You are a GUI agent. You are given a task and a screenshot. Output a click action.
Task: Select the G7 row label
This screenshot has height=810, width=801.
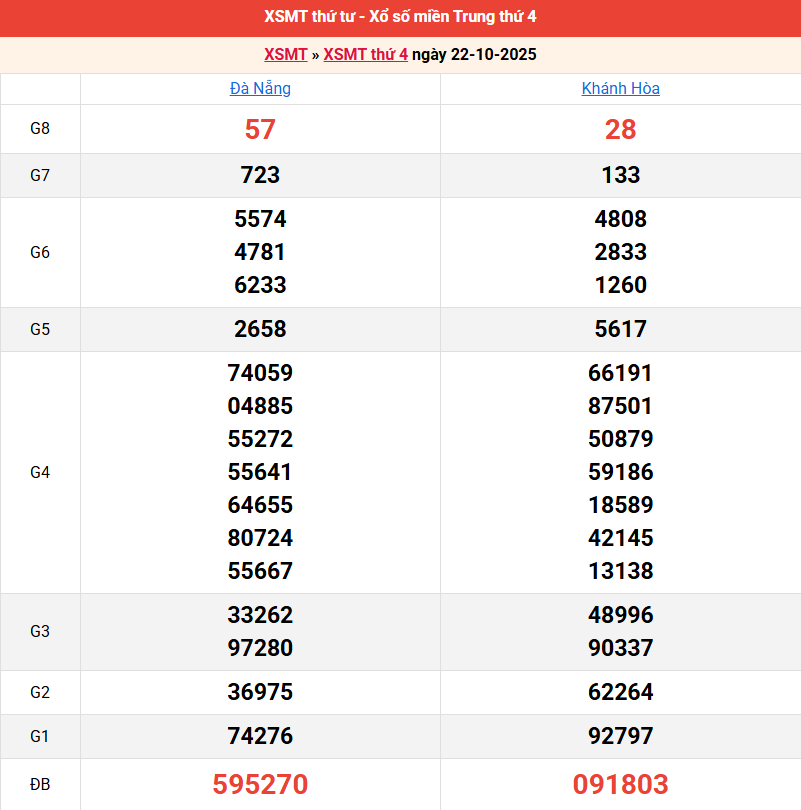[40, 175]
